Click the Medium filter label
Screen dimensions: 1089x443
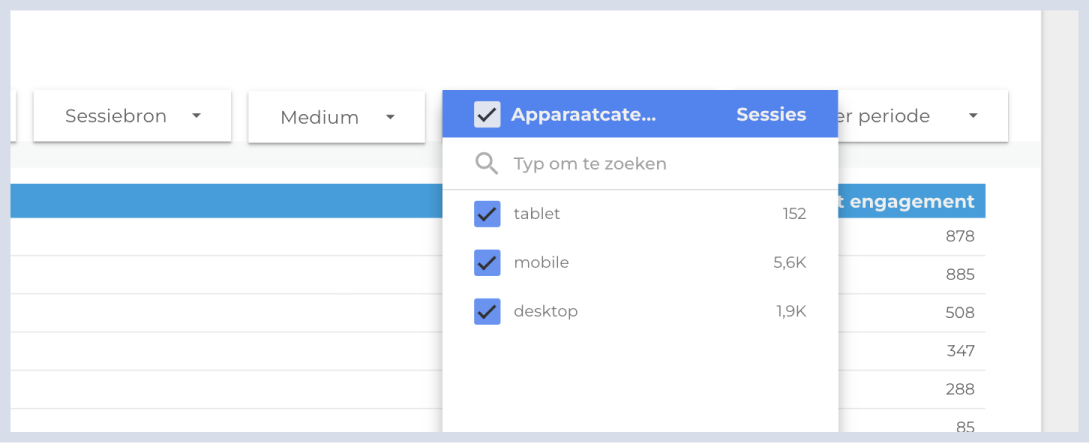[319, 117]
